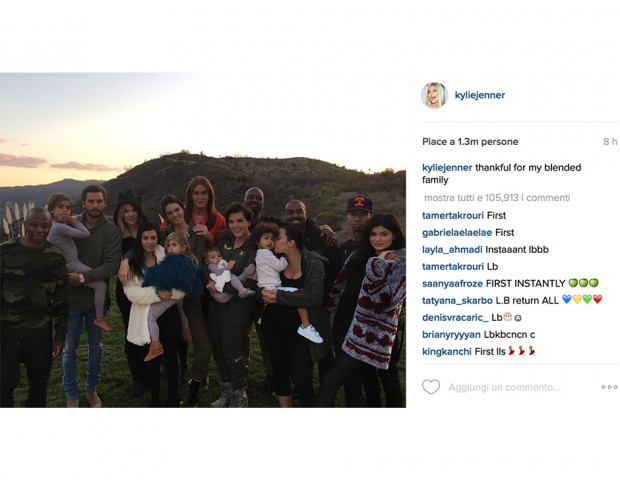The height and width of the screenshot is (481, 620).
Task: Open the first tamertakrouri commenter profile
Action: [453, 216]
